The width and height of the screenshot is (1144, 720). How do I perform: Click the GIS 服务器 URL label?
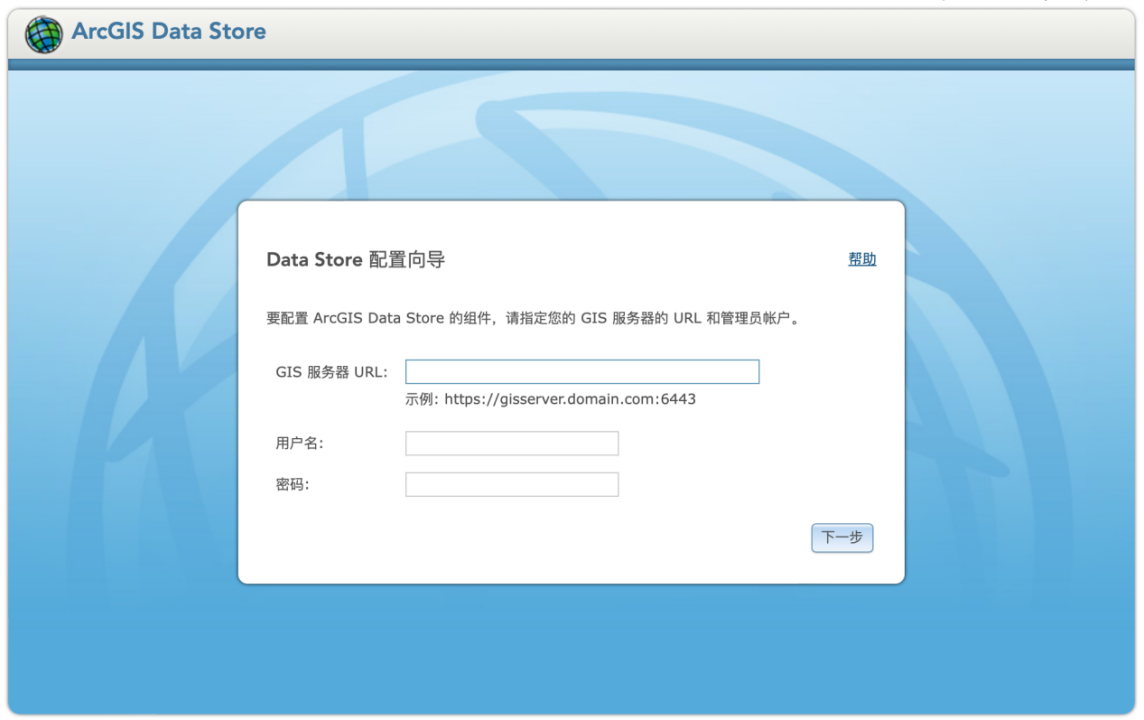coord(331,372)
